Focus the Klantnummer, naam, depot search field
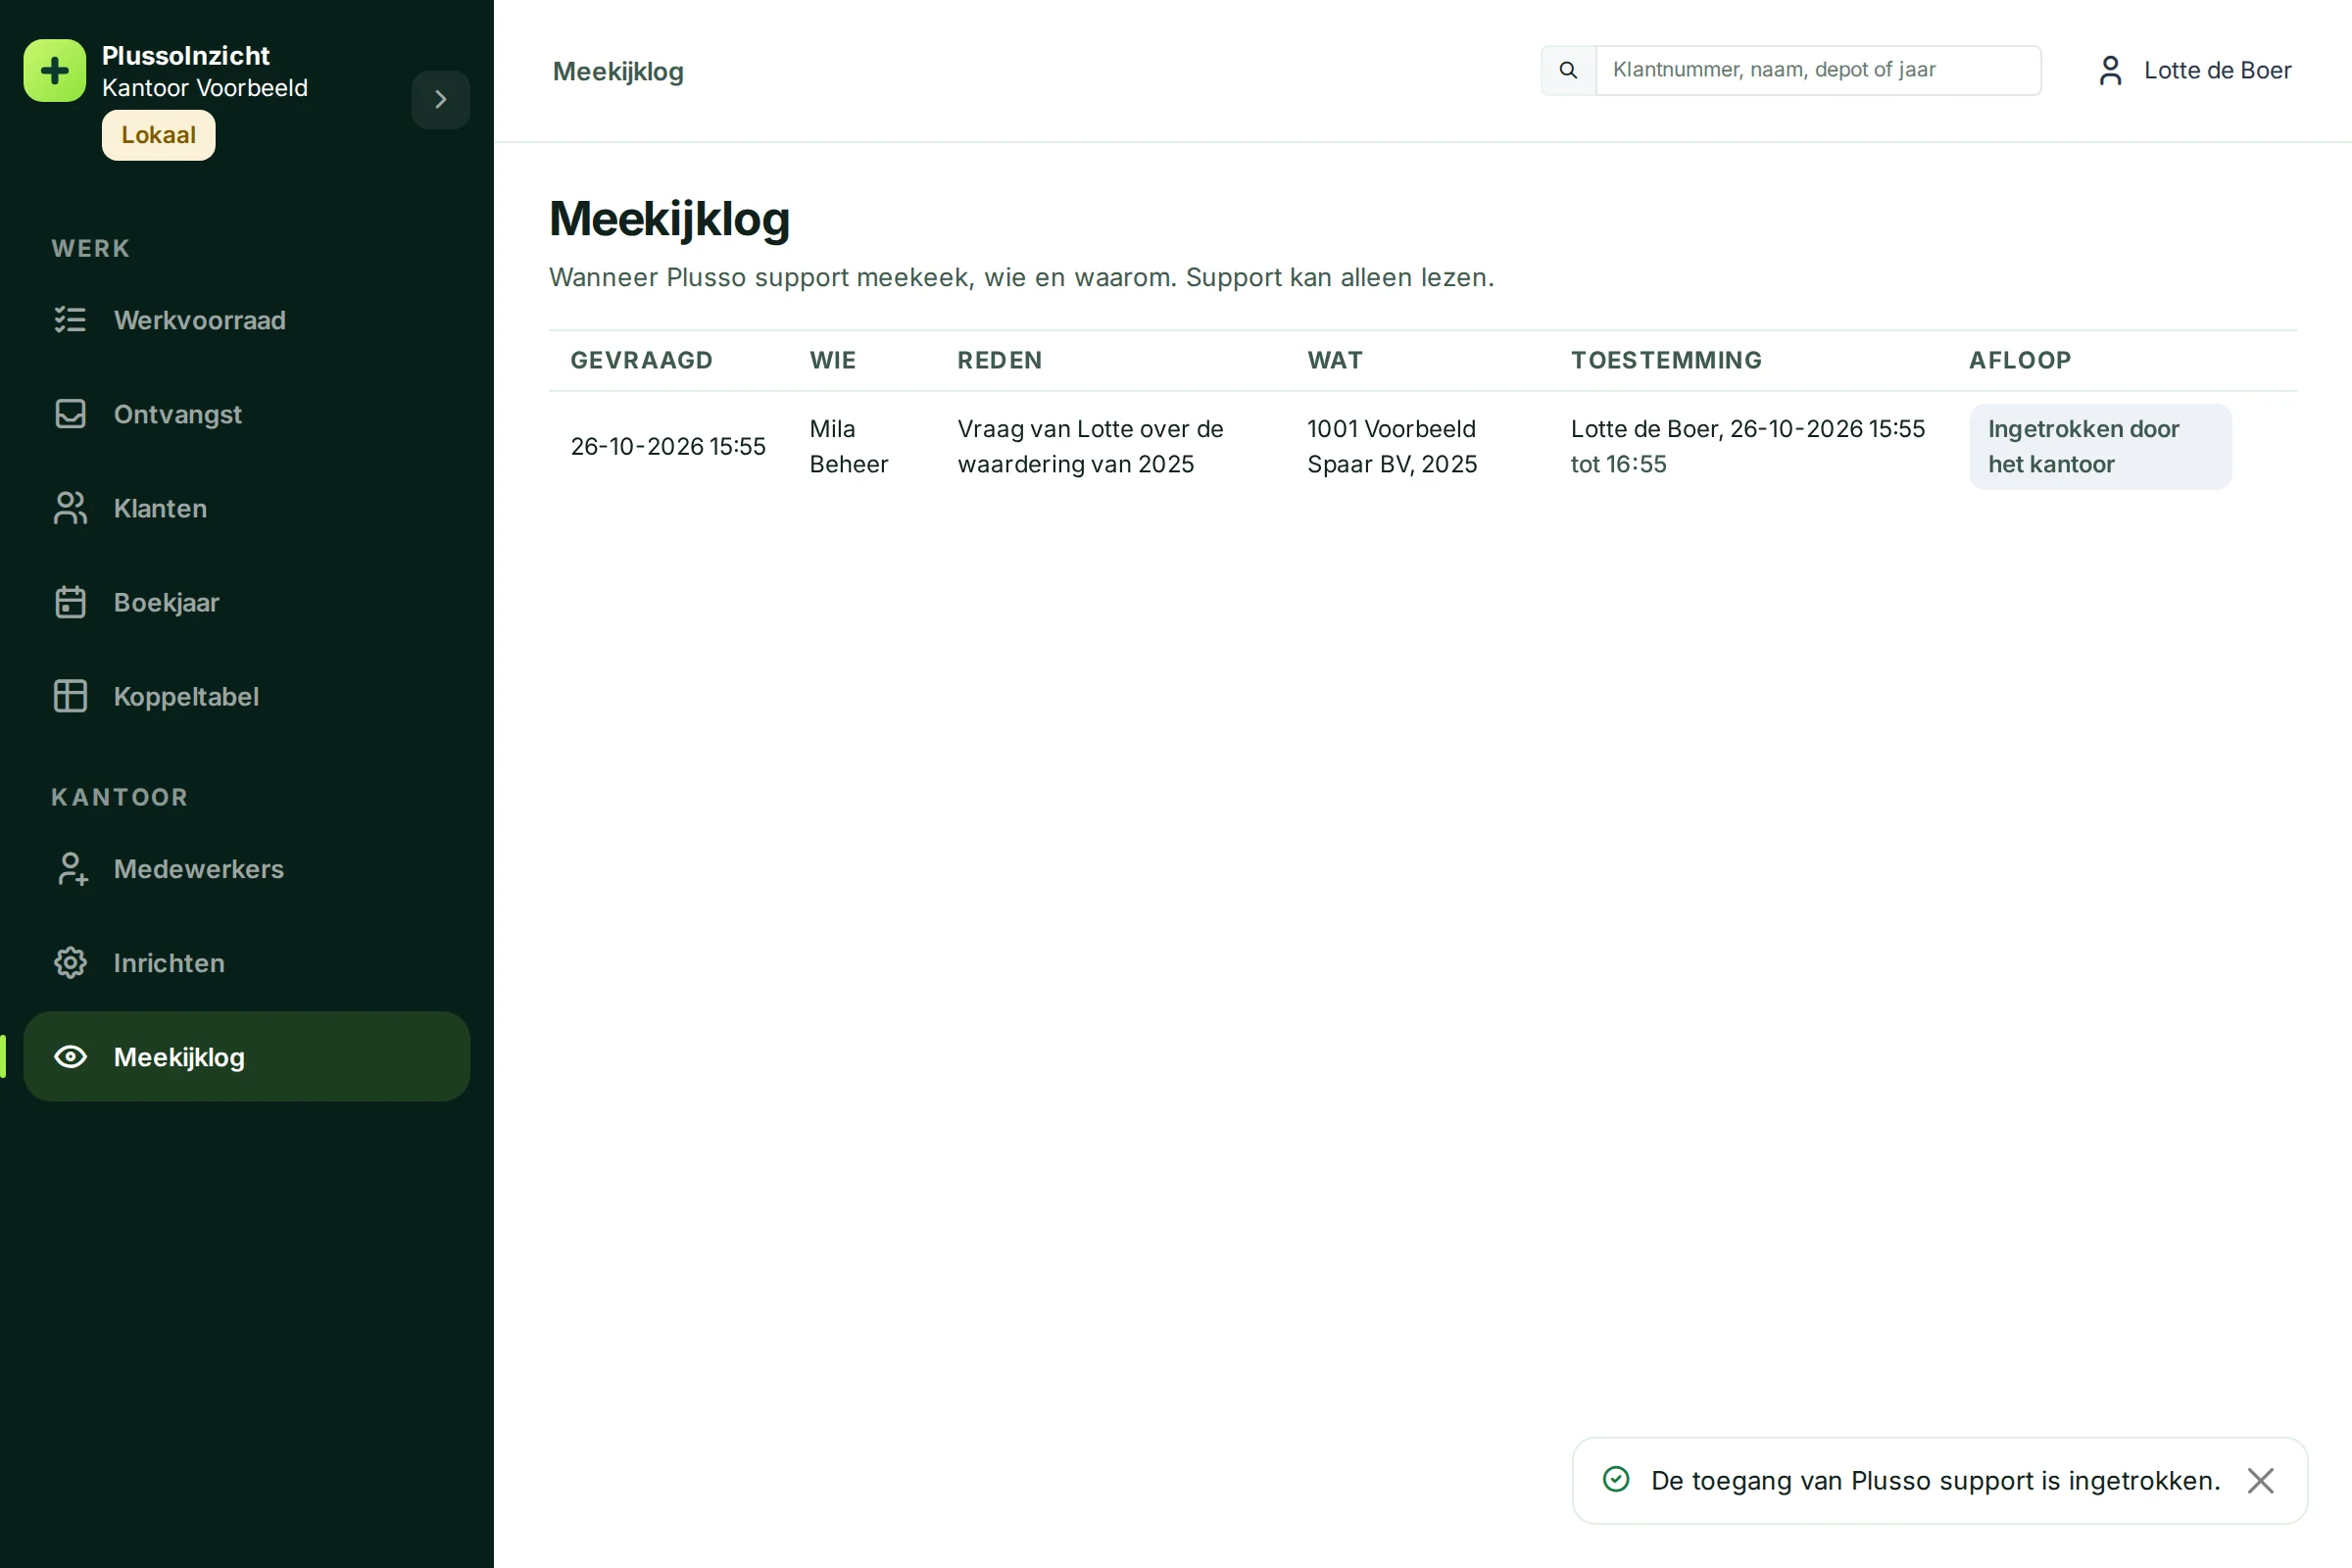Image resolution: width=2352 pixels, height=1568 pixels. coord(1818,70)
